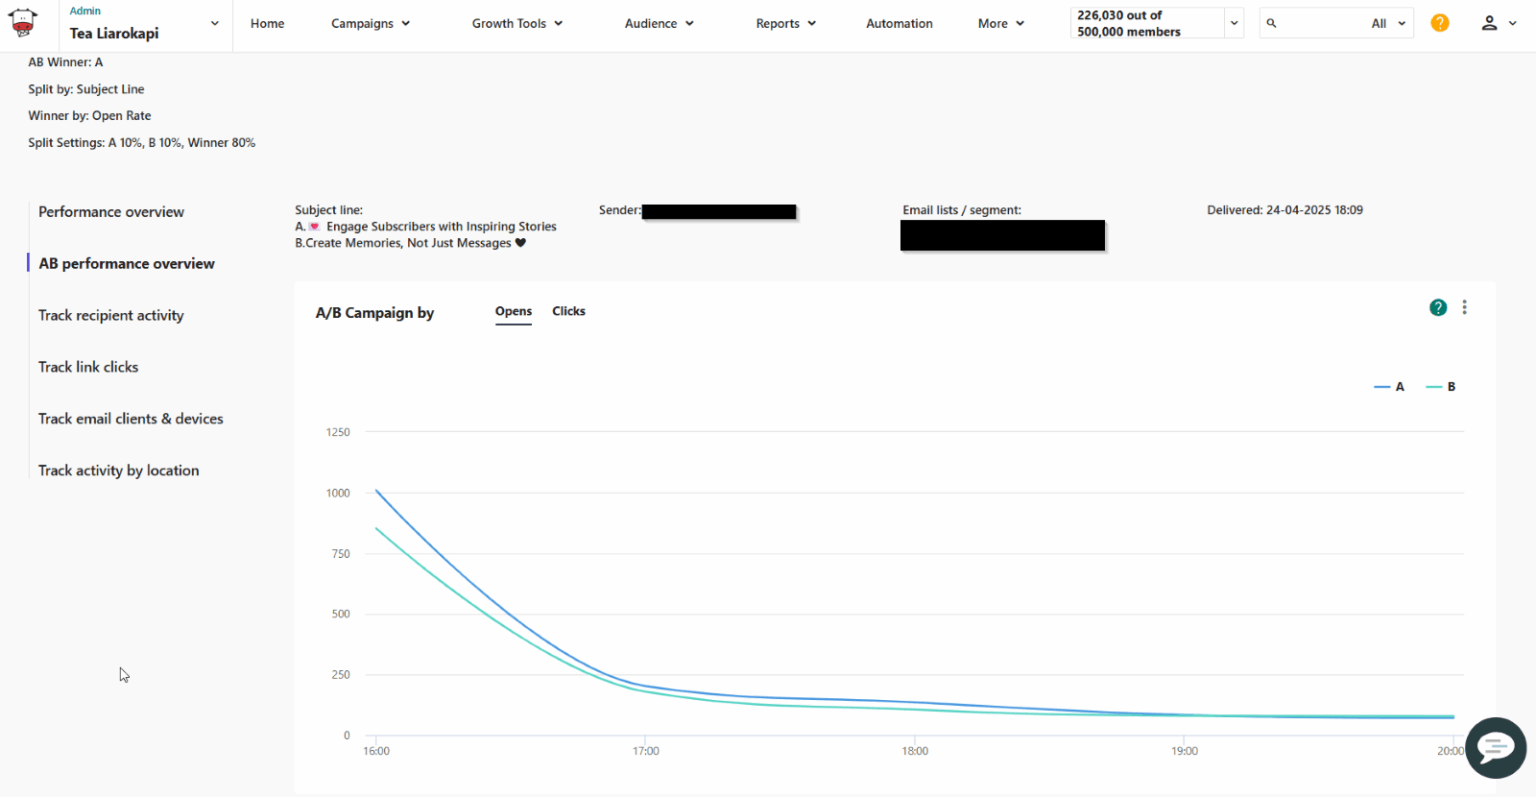Open the Automation section
Viewport: 1536px width, 797px height.
(x=899, y=23)
